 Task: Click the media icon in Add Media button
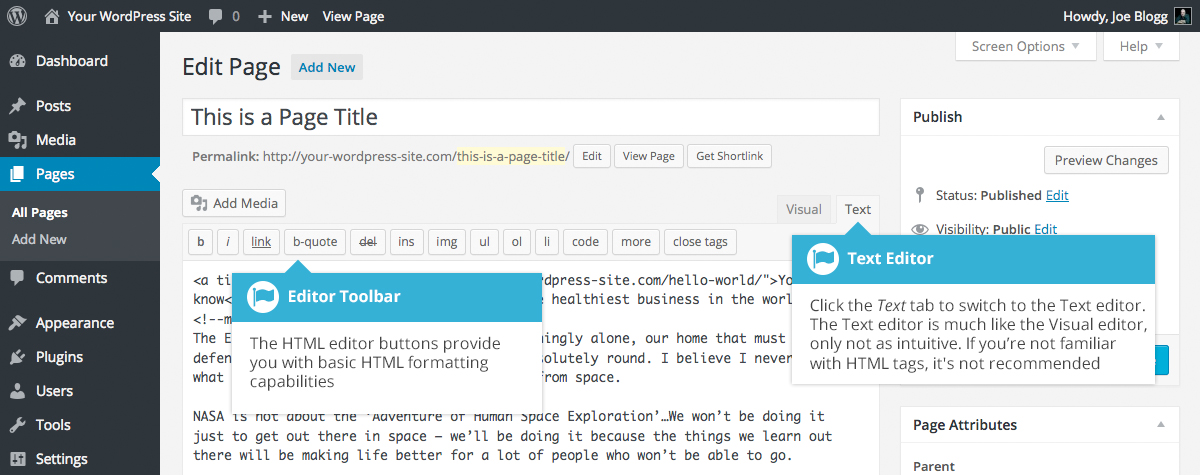pos(199,203)
